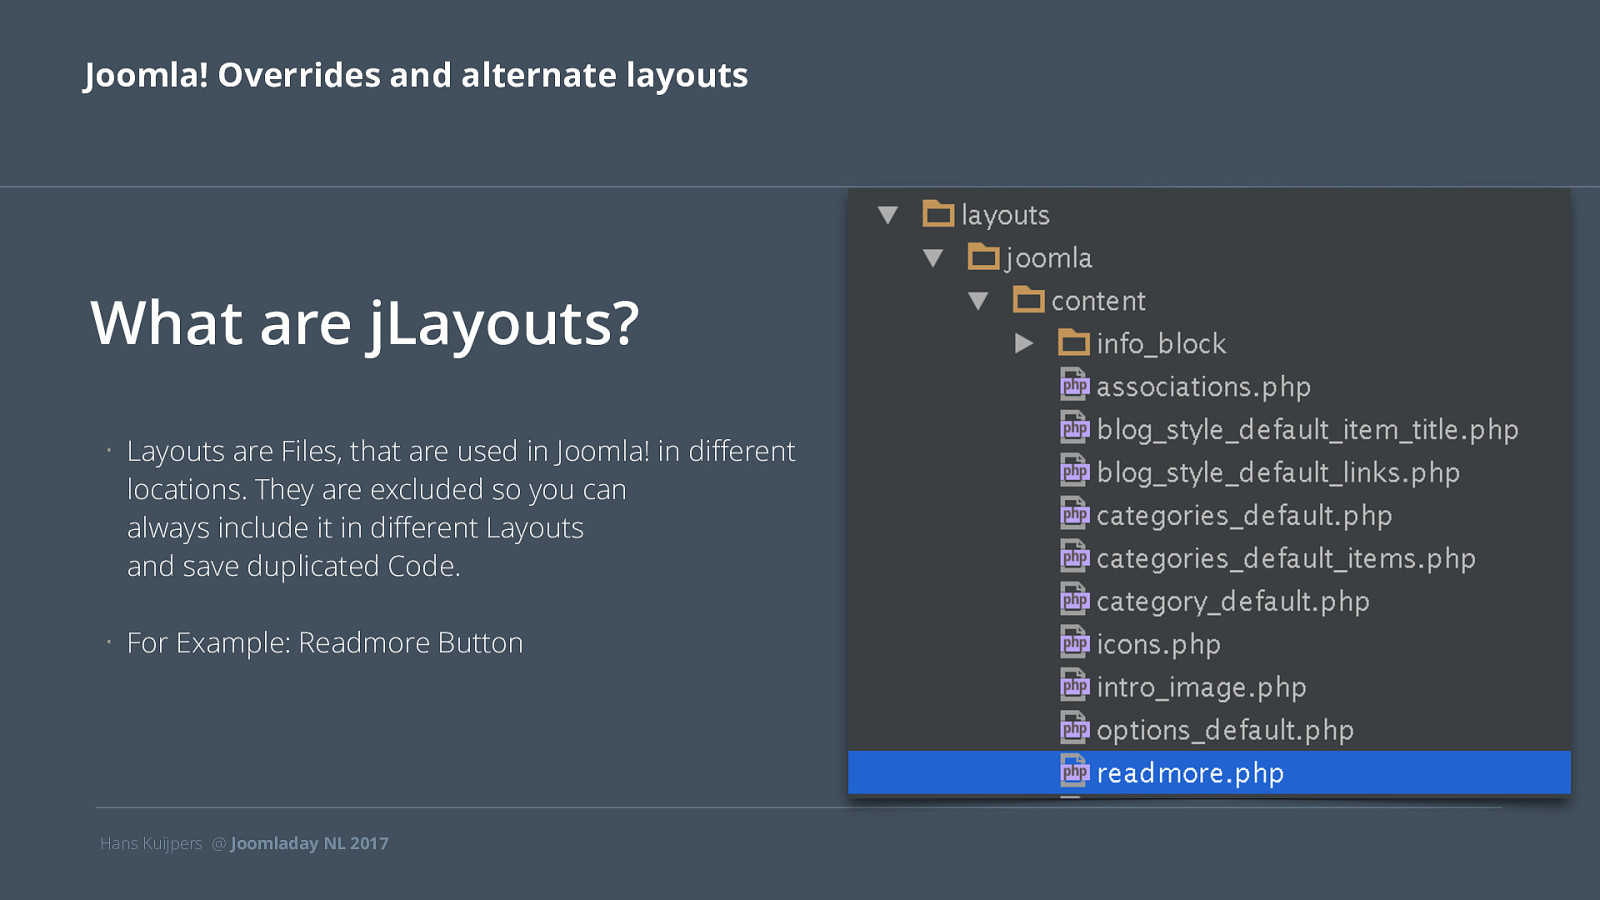This screenshot has width=1600, height=900.
Task: Select categories_default.php file
Action: point(1244,516)
